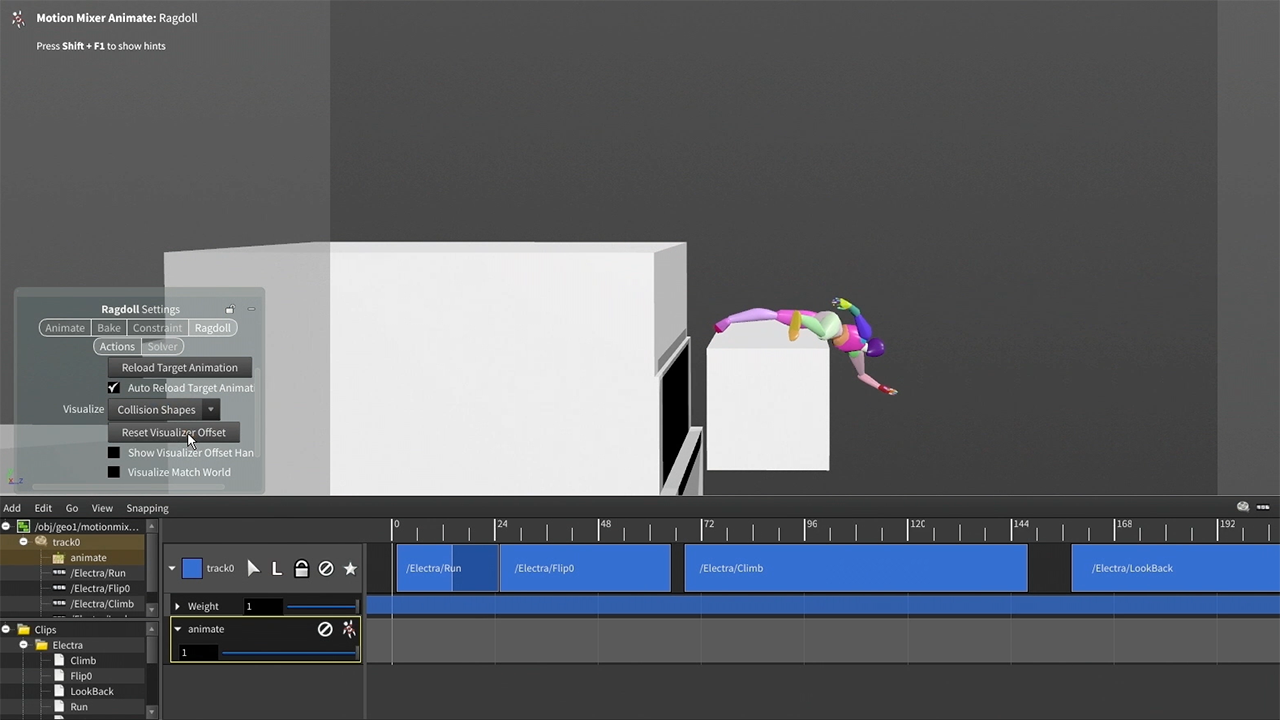Lock track0 with the padlock icon
This screenshot has width=1280, height=720.
pos(301,568)
